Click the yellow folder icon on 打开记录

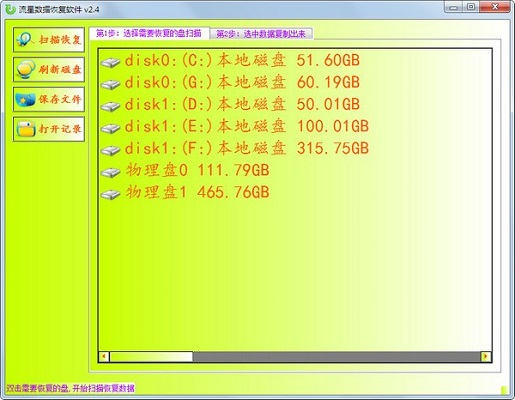[26, 129]
